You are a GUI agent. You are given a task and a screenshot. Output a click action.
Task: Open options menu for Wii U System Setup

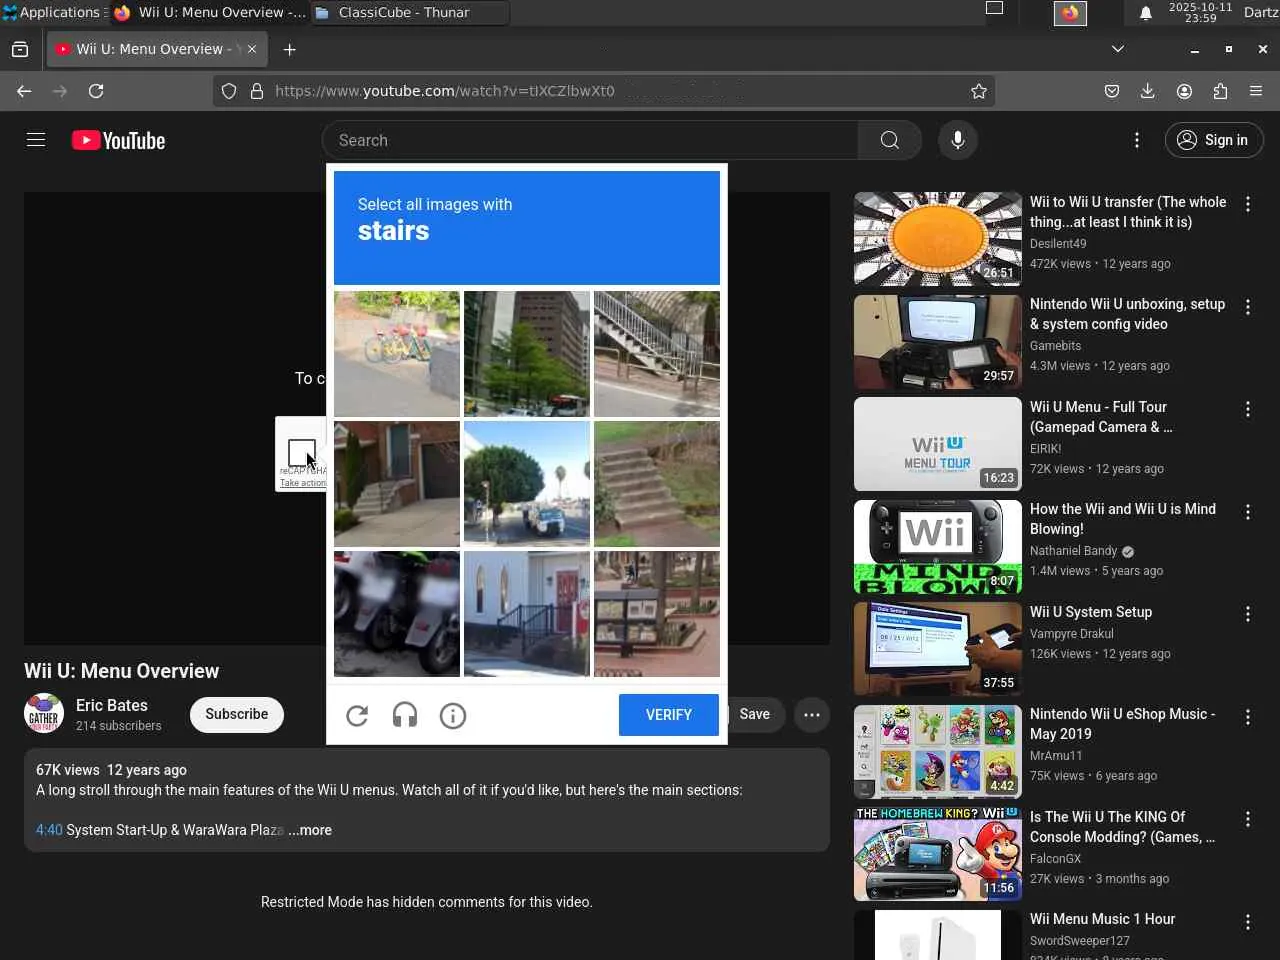pyautogui.click(x=1248, y=614)
